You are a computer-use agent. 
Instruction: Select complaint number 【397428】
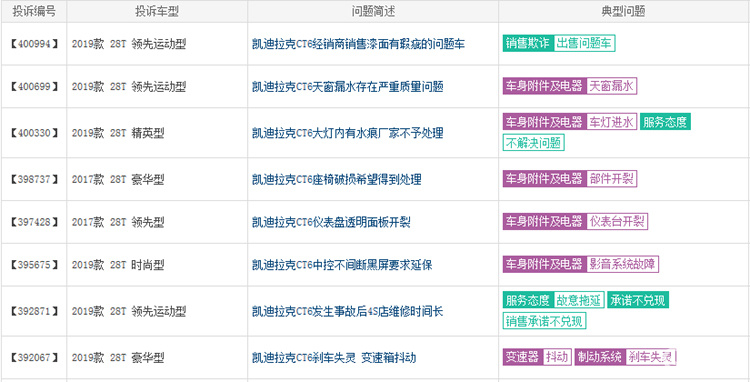(x=34, y=222)
